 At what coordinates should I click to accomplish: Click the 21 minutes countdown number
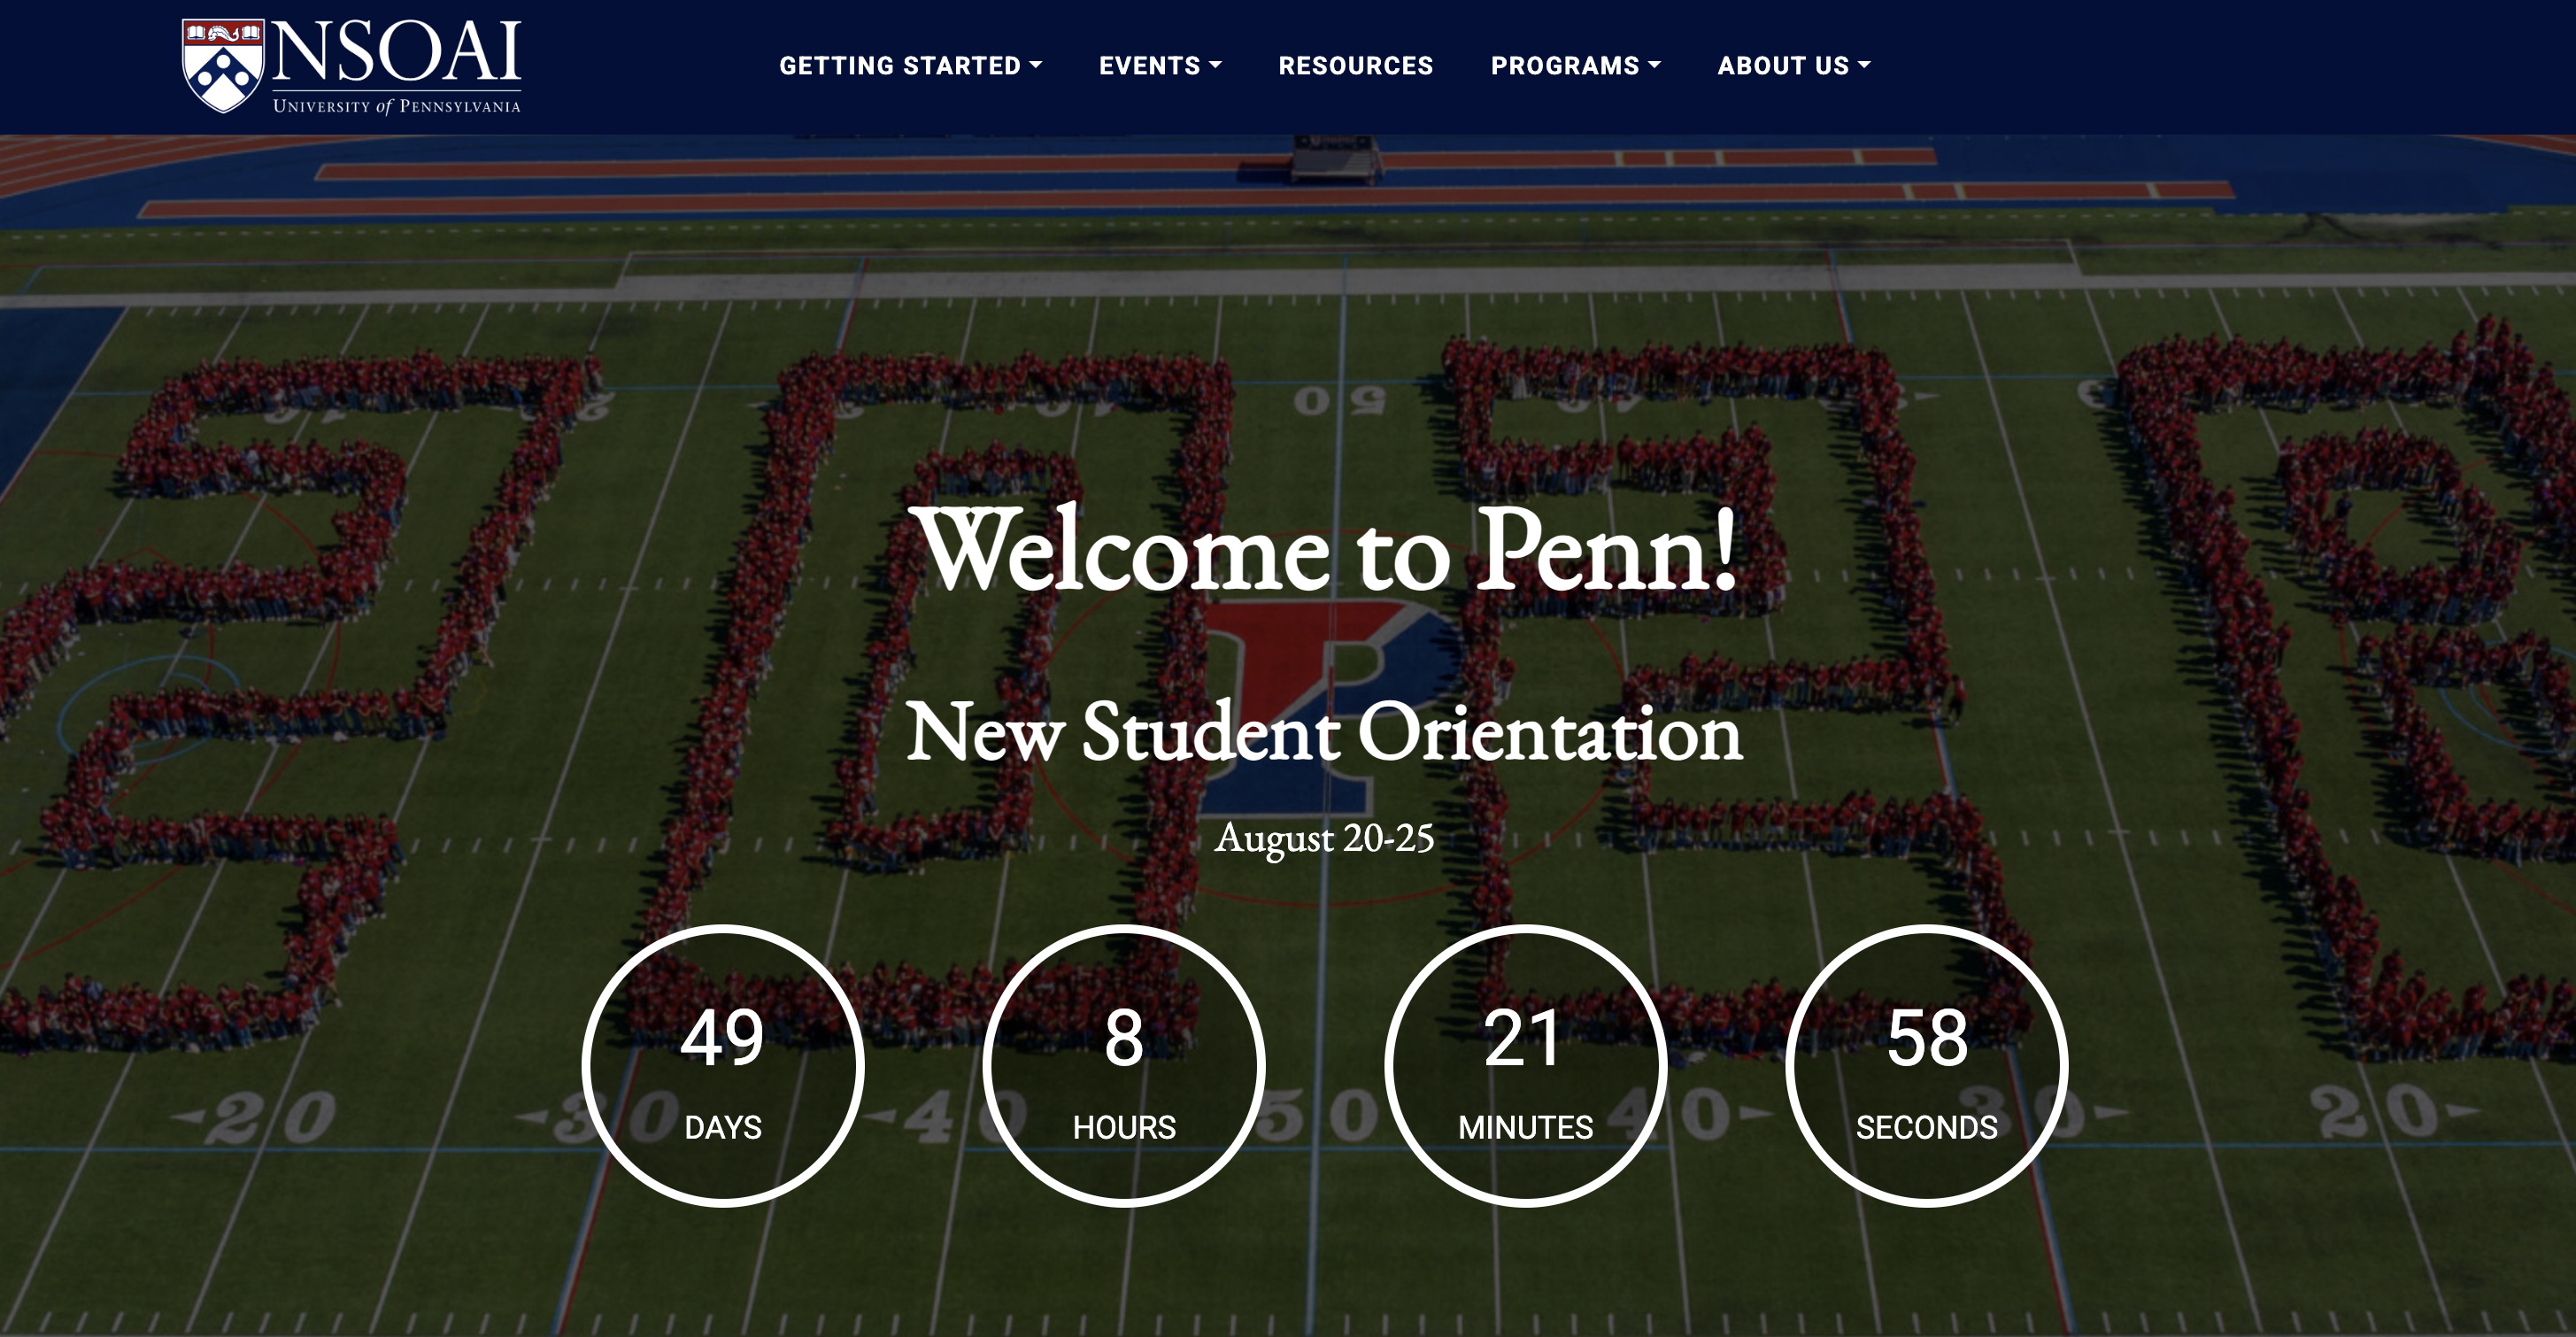1523,1039
